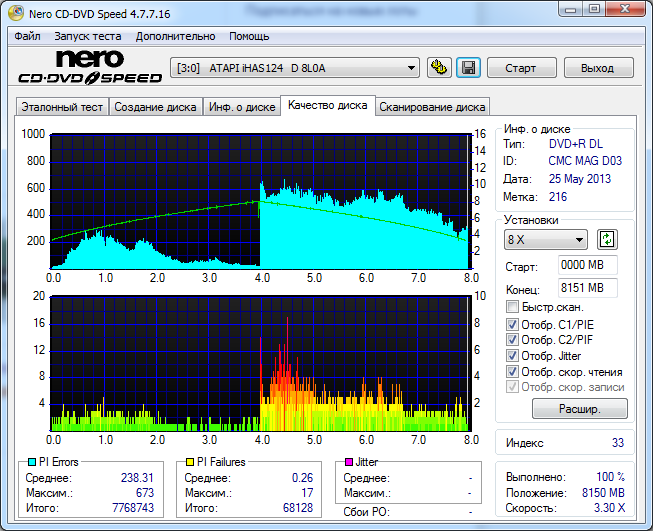653x531 pixels.
Task: Disable the Отобр. скор. чтения checkbox
Action: [x=513, y=372]
